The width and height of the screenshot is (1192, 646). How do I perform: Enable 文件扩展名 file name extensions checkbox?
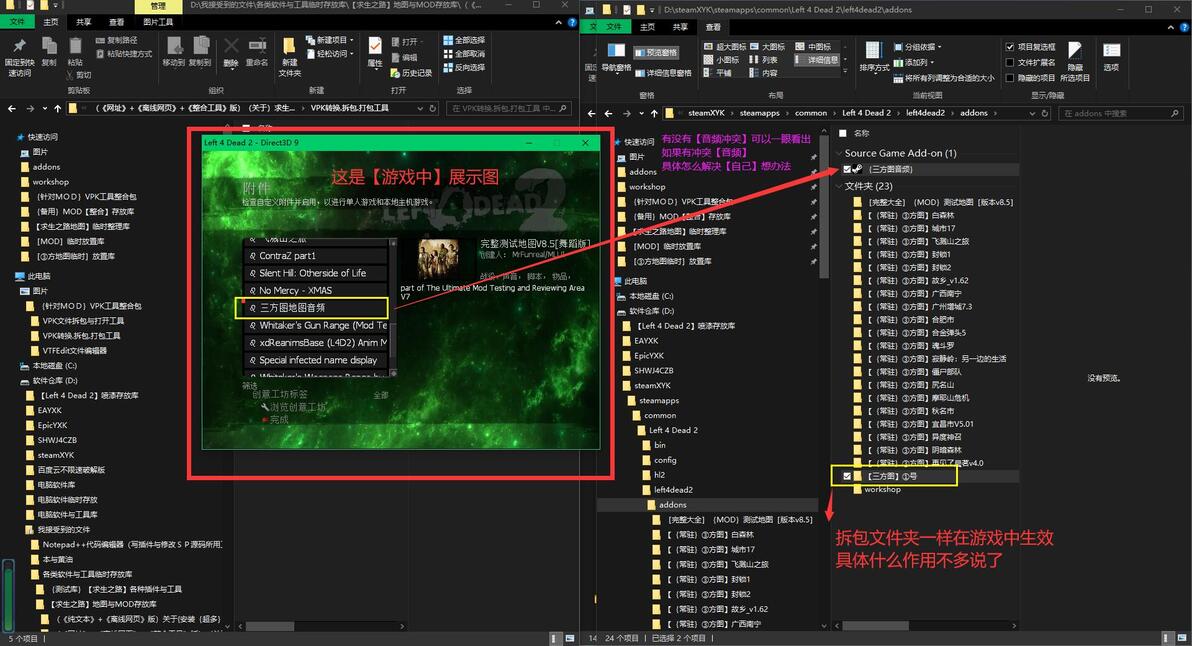tap(1010, 62)
